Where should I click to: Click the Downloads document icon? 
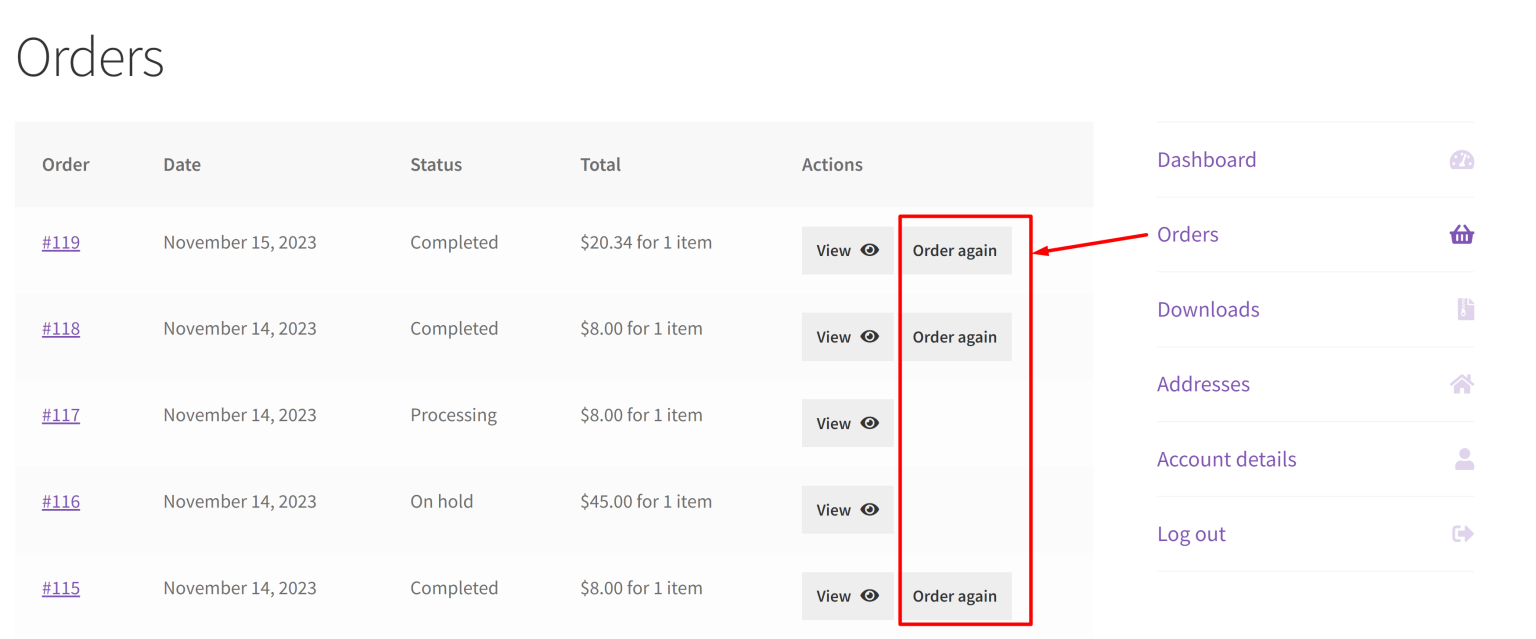[x=1464, y=309]
